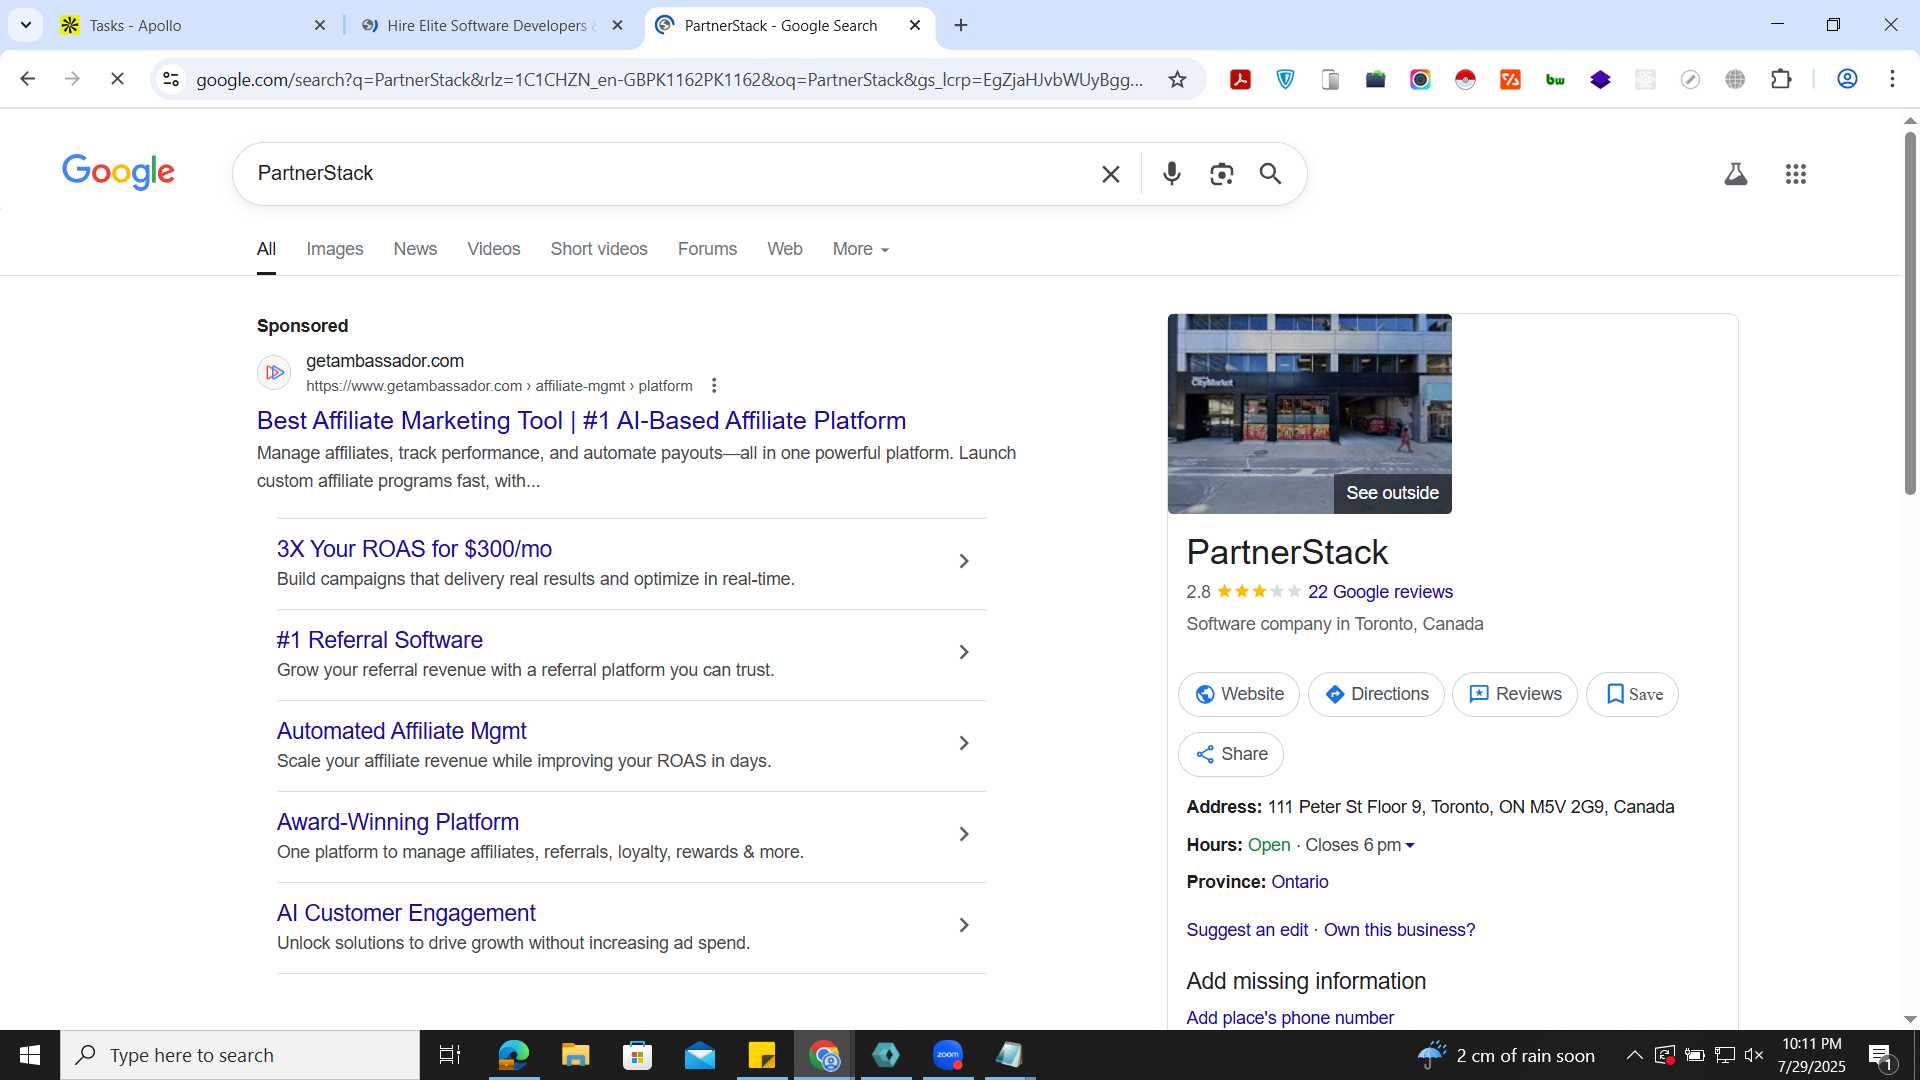Expand the AI Customer Engagement chevron

pyautogui.click(x=964, y=926)
